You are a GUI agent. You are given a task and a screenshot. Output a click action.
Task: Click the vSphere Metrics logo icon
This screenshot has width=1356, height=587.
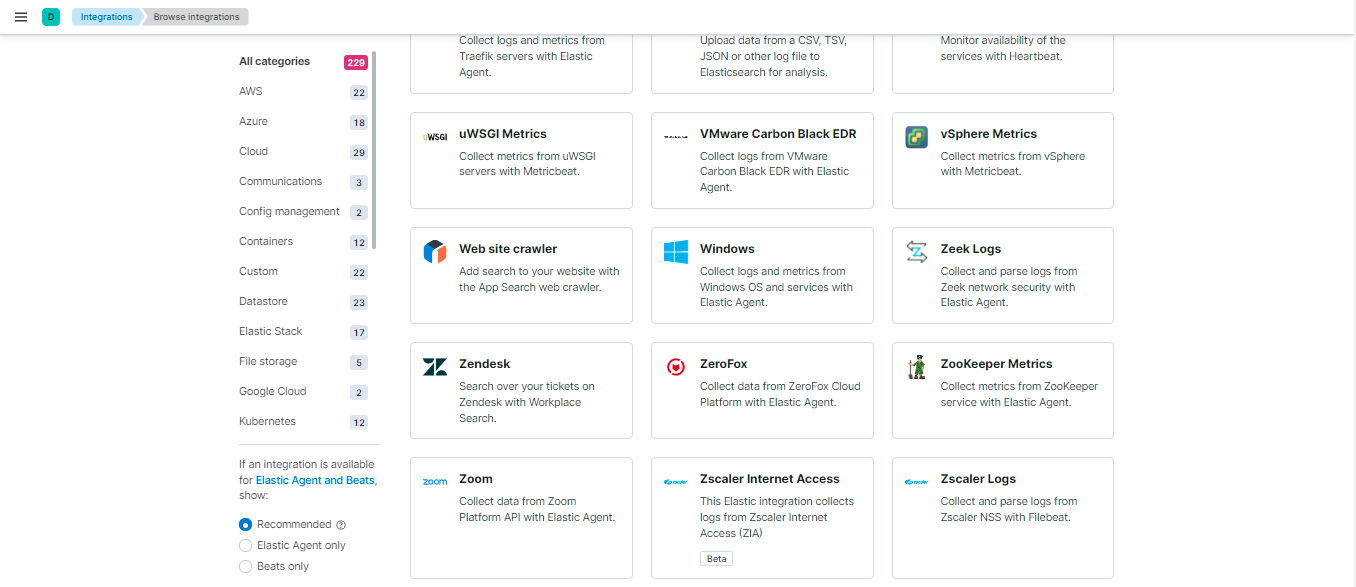click(x=916, y=137)
